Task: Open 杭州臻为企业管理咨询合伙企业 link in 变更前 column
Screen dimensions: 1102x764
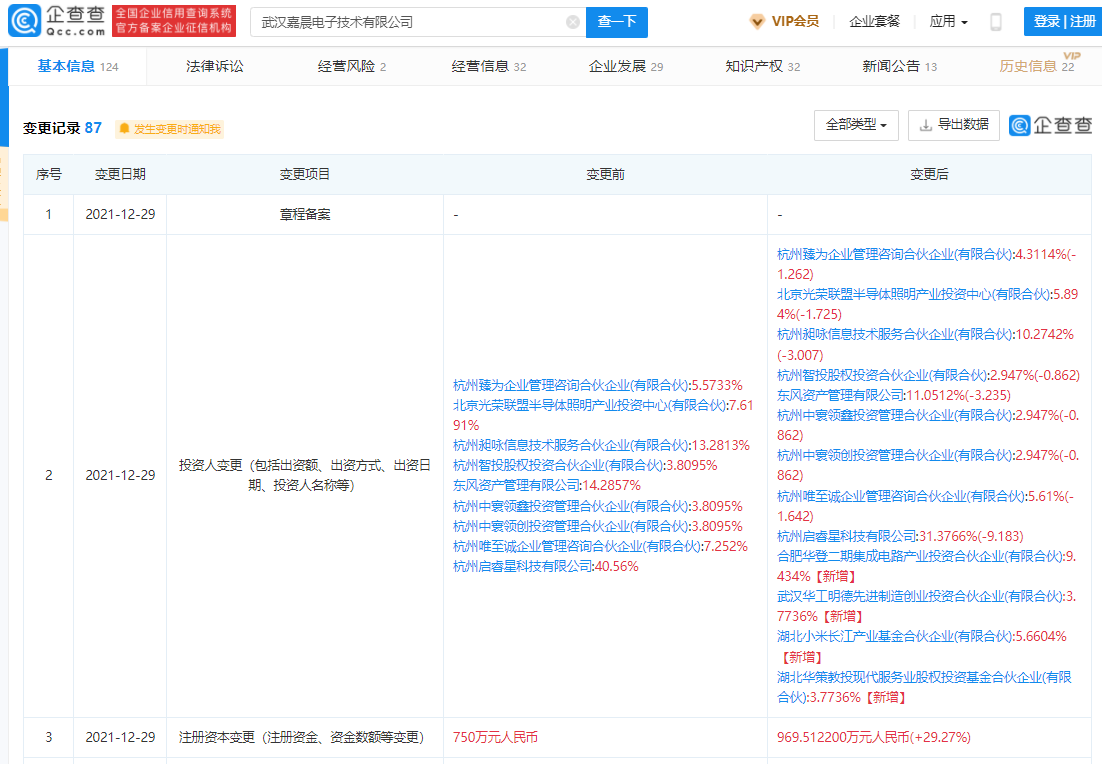Action: (571, 385)
